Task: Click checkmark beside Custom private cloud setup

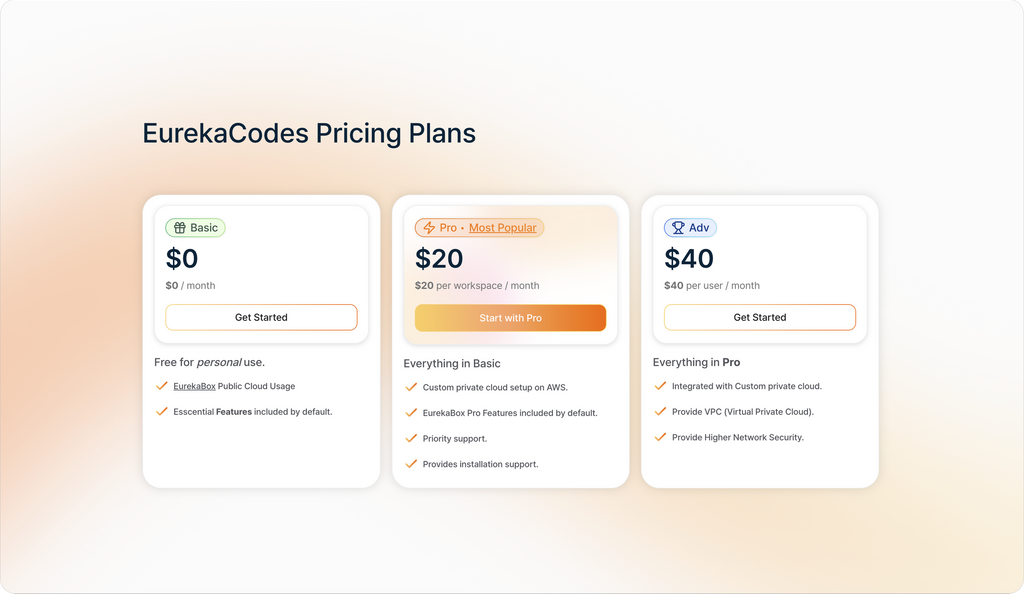Action: click(x=411, y=386)
